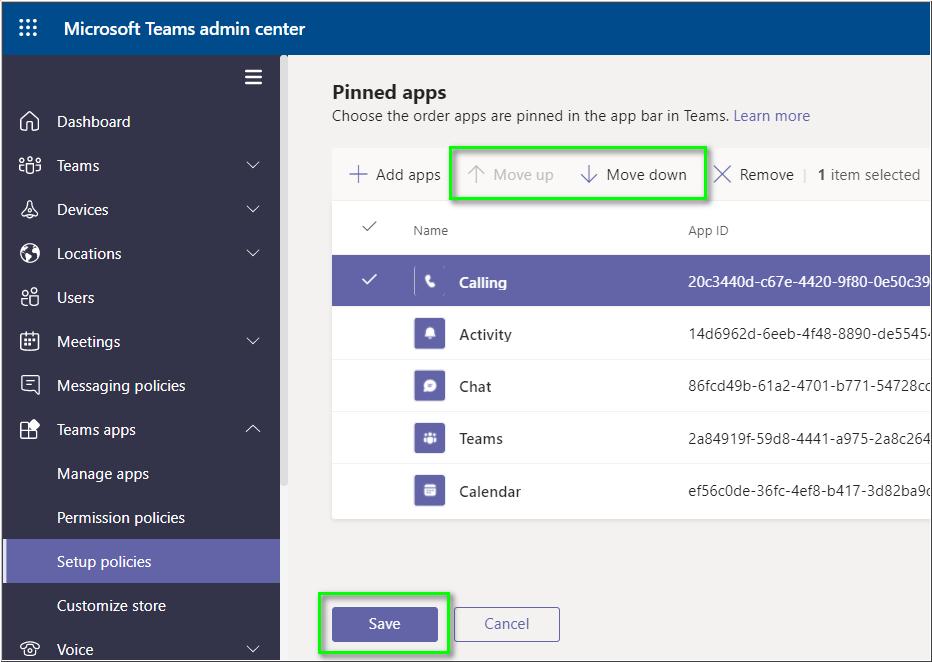Click the Chat app ID starting 86fcd49b
The width and height of the screenshot is (932, 662).
(x=808, y=386)
